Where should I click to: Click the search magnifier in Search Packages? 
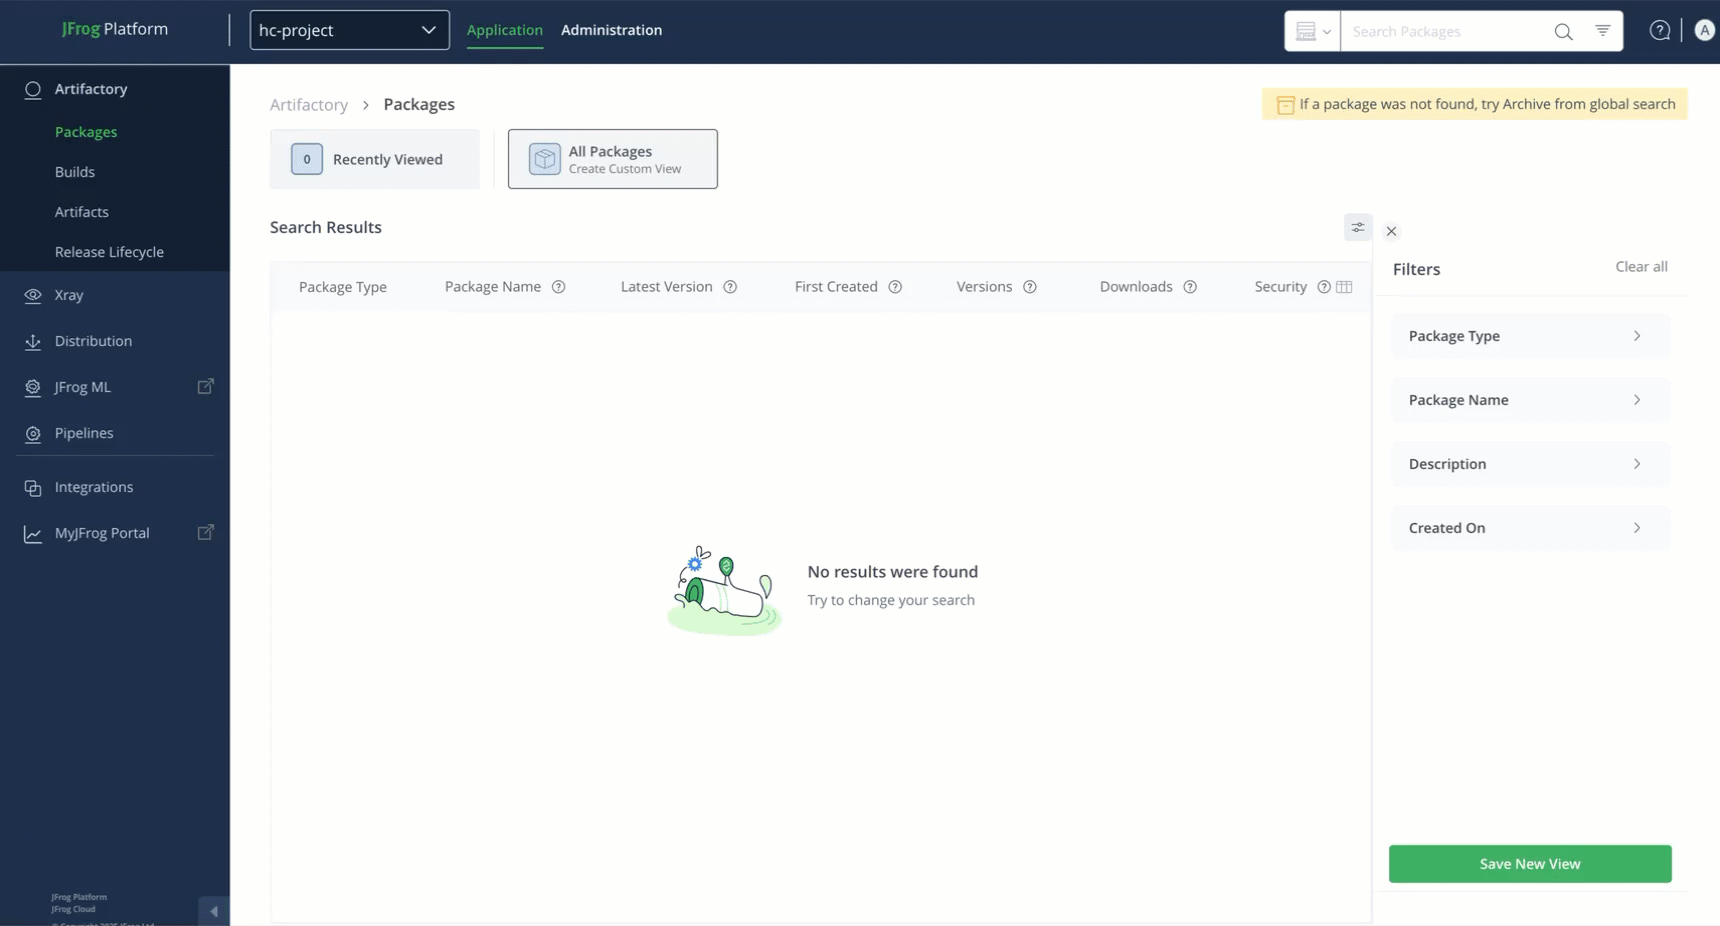point(1563,31)
